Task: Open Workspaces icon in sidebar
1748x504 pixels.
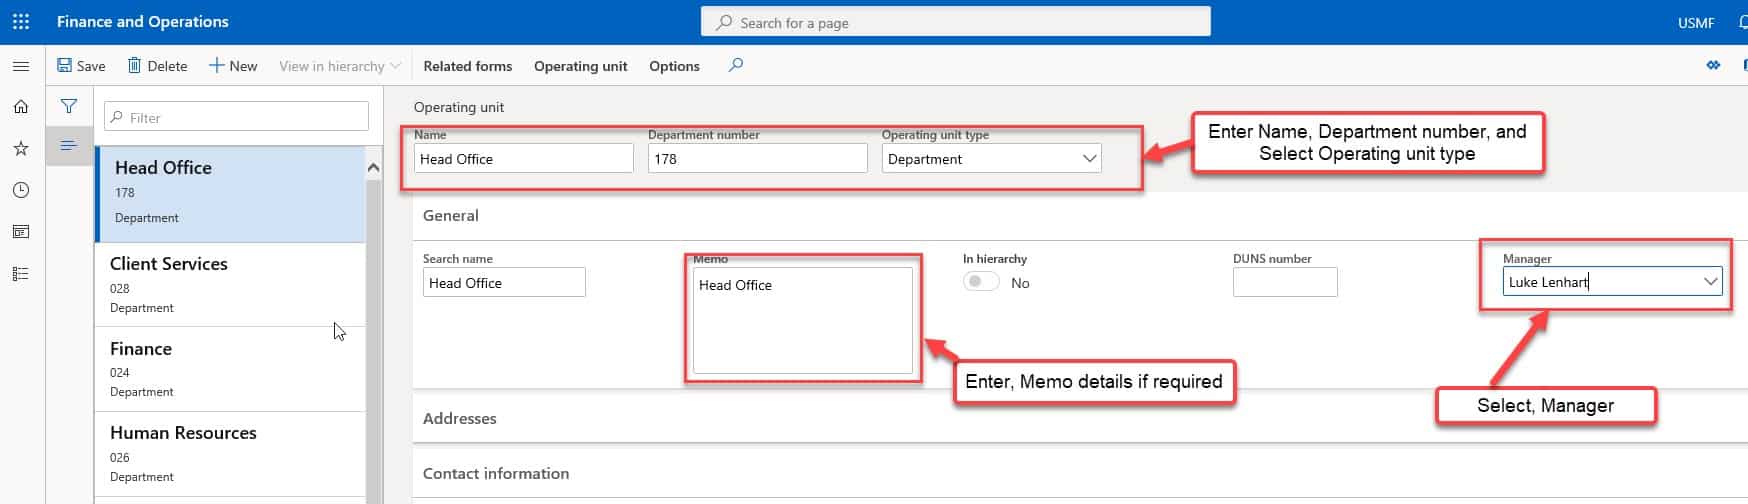Action: [21, 232]
